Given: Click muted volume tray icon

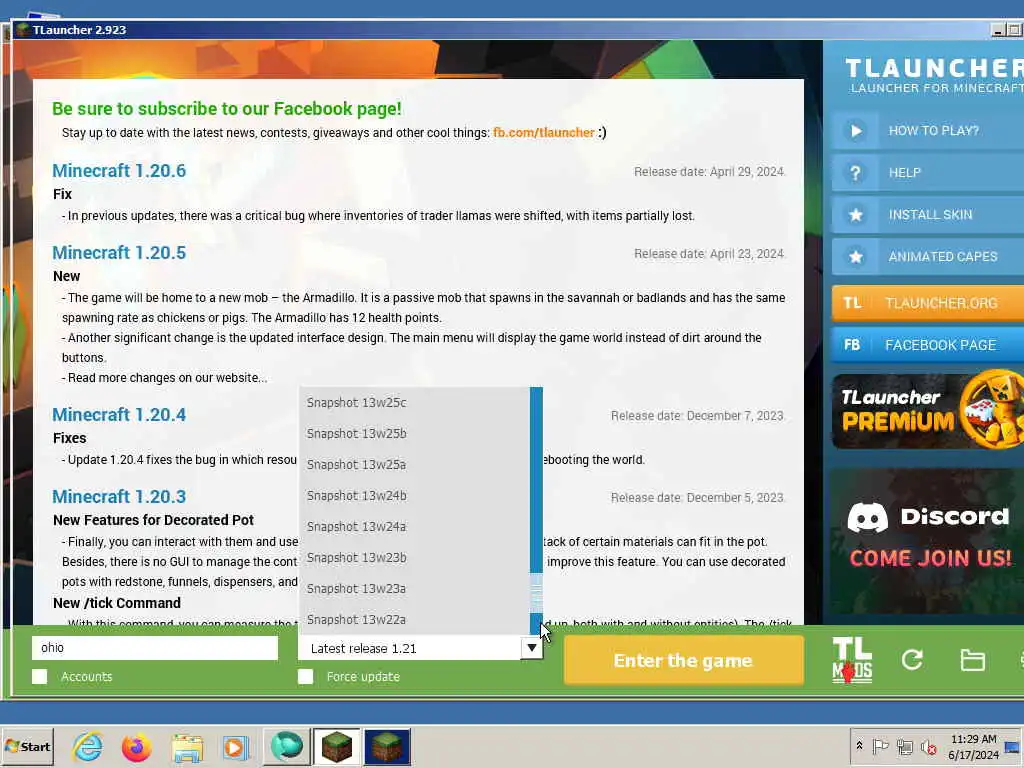Looking at the screenshot, I should [x=928, y=746].
